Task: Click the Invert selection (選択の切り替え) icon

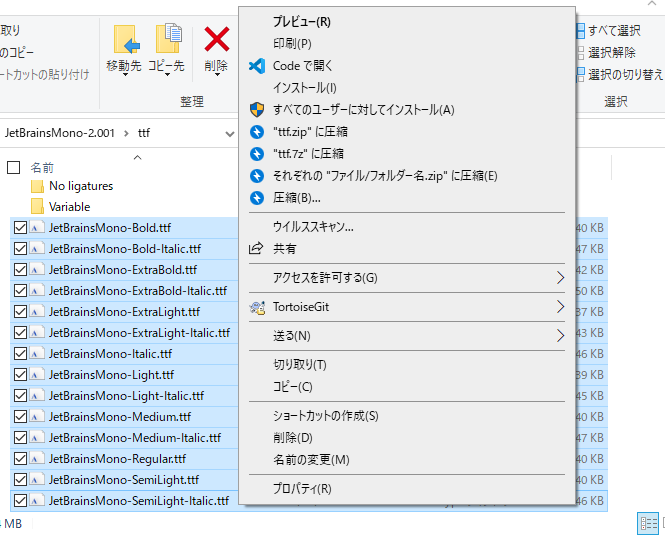Action: pyautogui.click(x=581, y=75)
